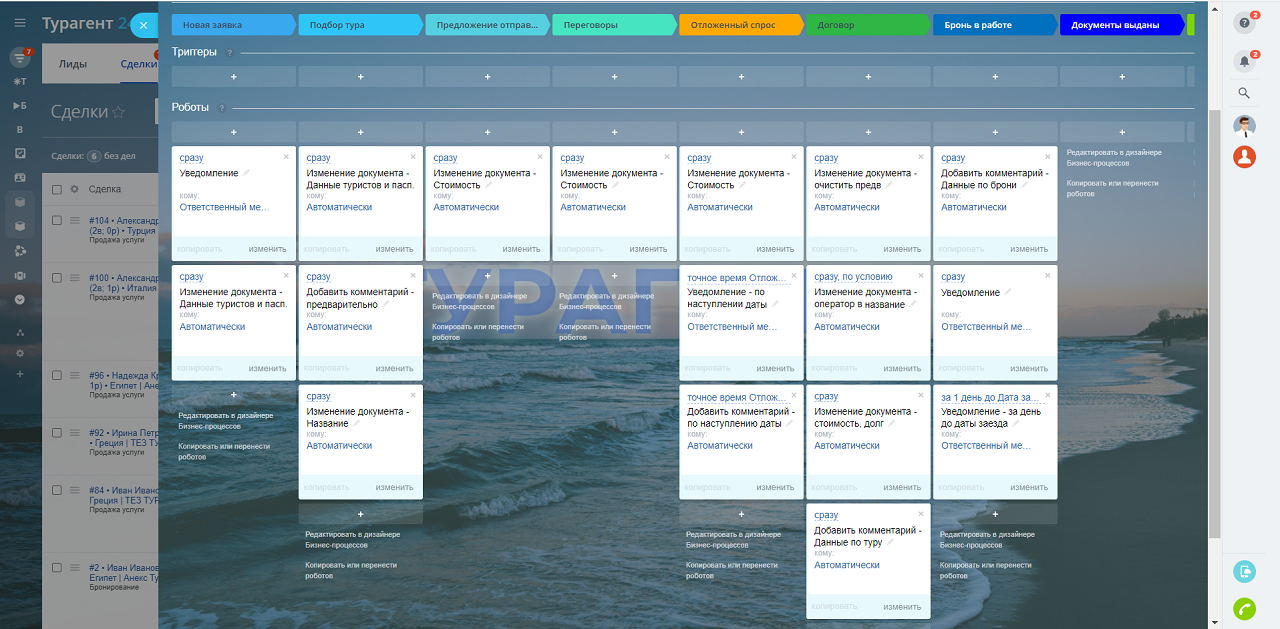Close the robots slider panel
Viewport: 1280px width, 629px height.
point(144,26)
